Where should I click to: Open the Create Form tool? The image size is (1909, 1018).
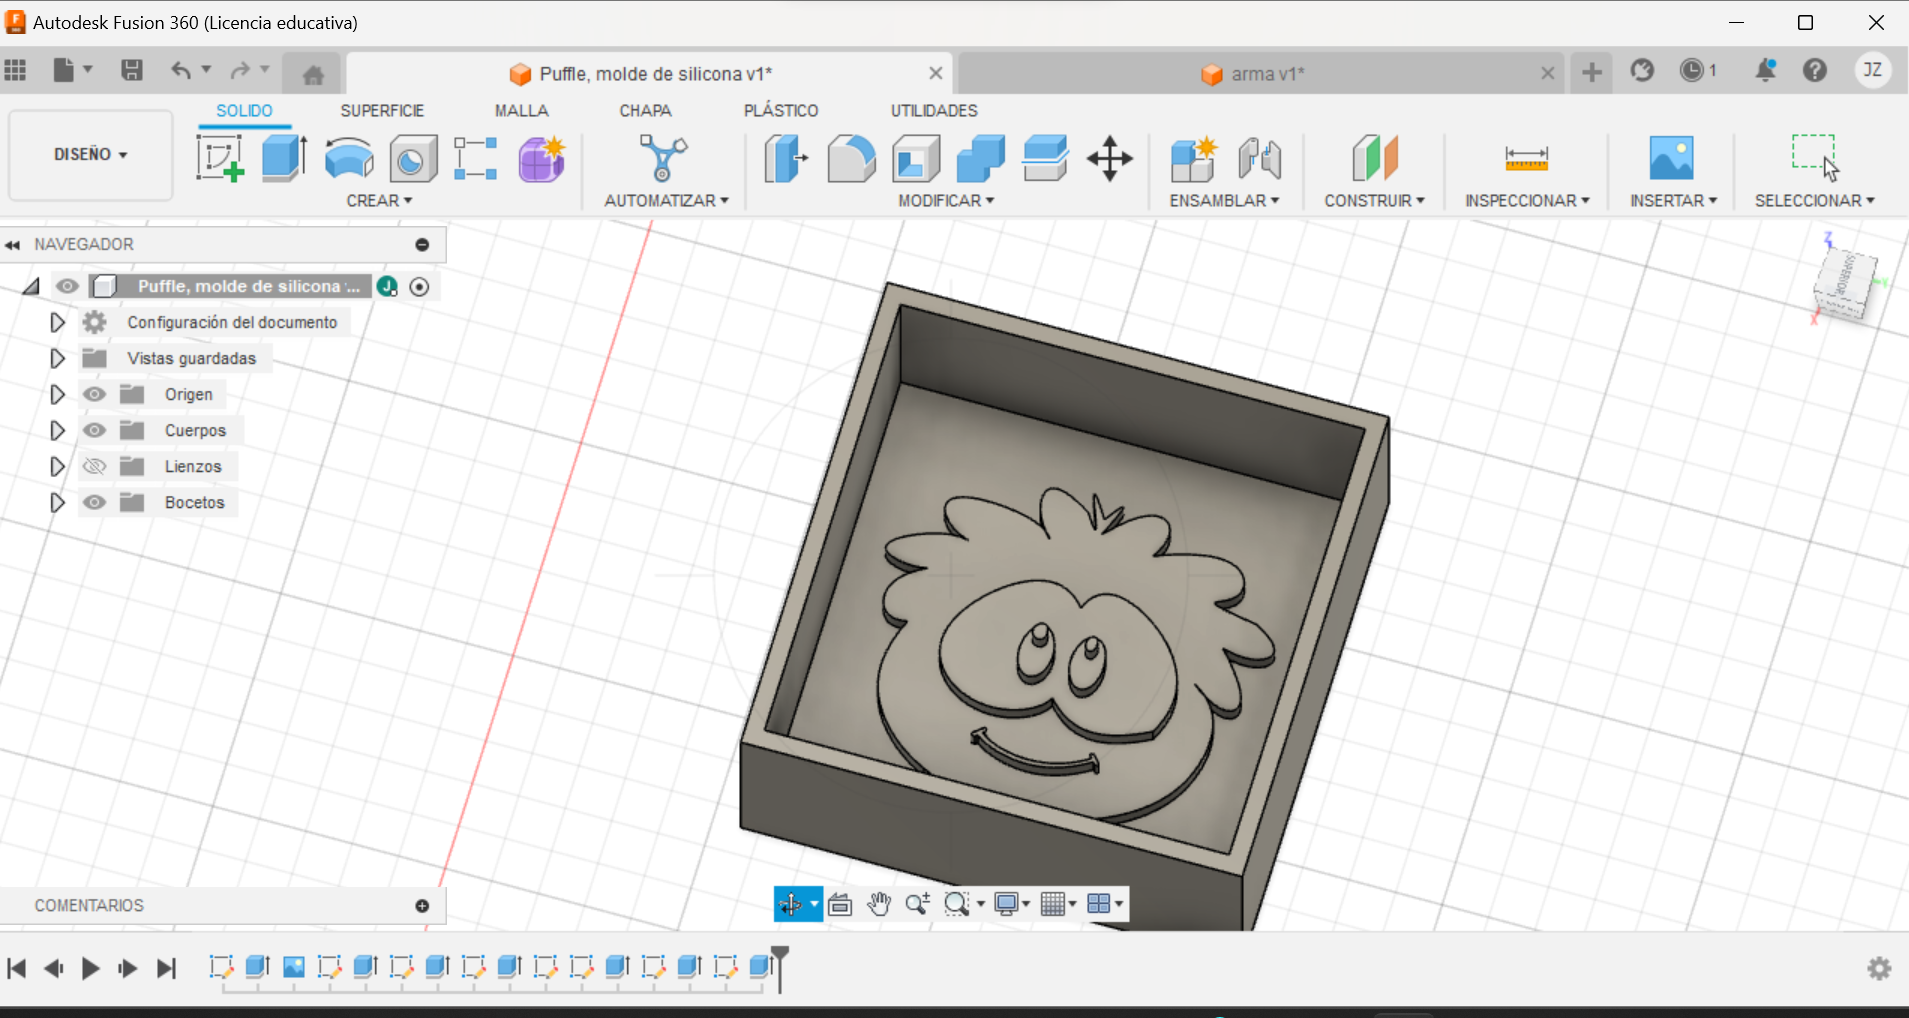(x=541, y=158)
